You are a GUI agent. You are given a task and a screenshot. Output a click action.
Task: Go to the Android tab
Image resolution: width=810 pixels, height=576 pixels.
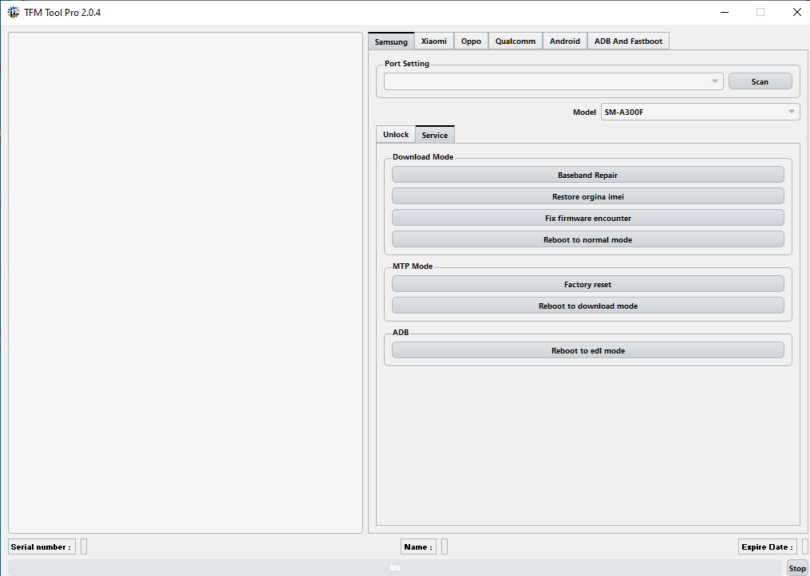click(x=565, y=41)
